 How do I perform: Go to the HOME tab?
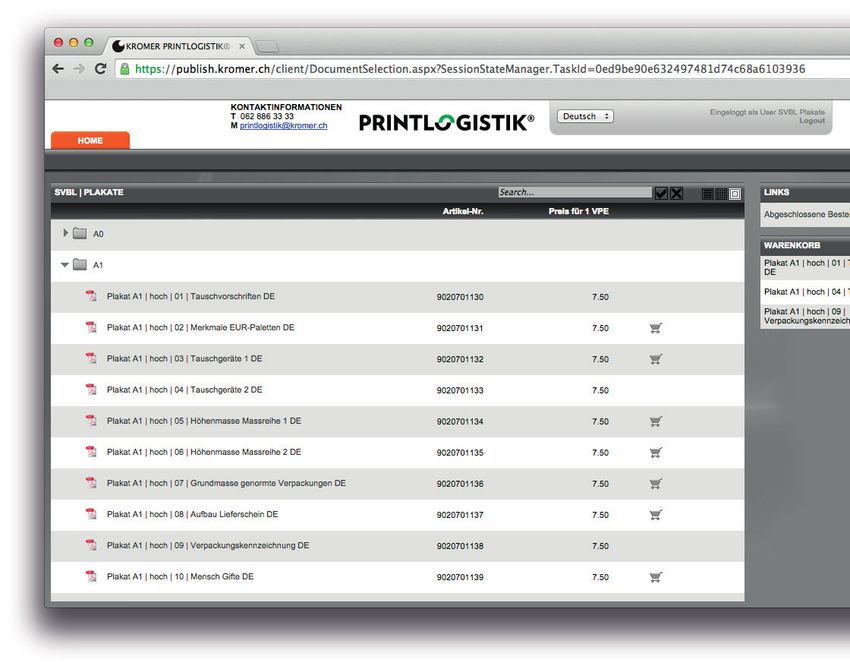click(x=90, y=141)
